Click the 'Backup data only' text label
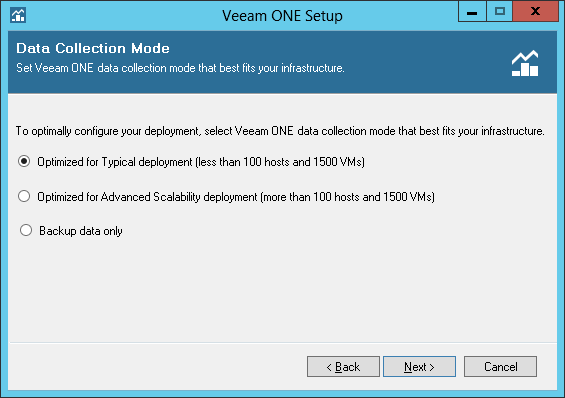Screen dimensions: 565x398 tap(81, 231)
